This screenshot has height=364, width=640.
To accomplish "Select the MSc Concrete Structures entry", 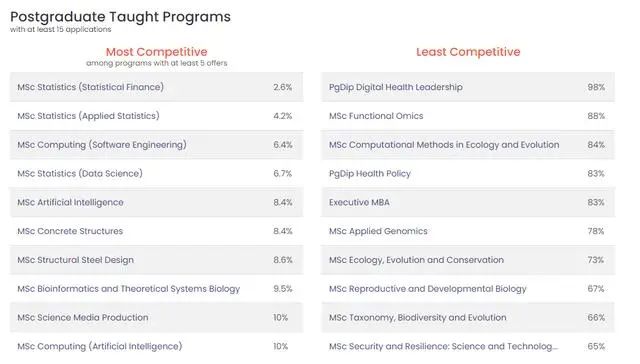I will [x=156, y=231].
